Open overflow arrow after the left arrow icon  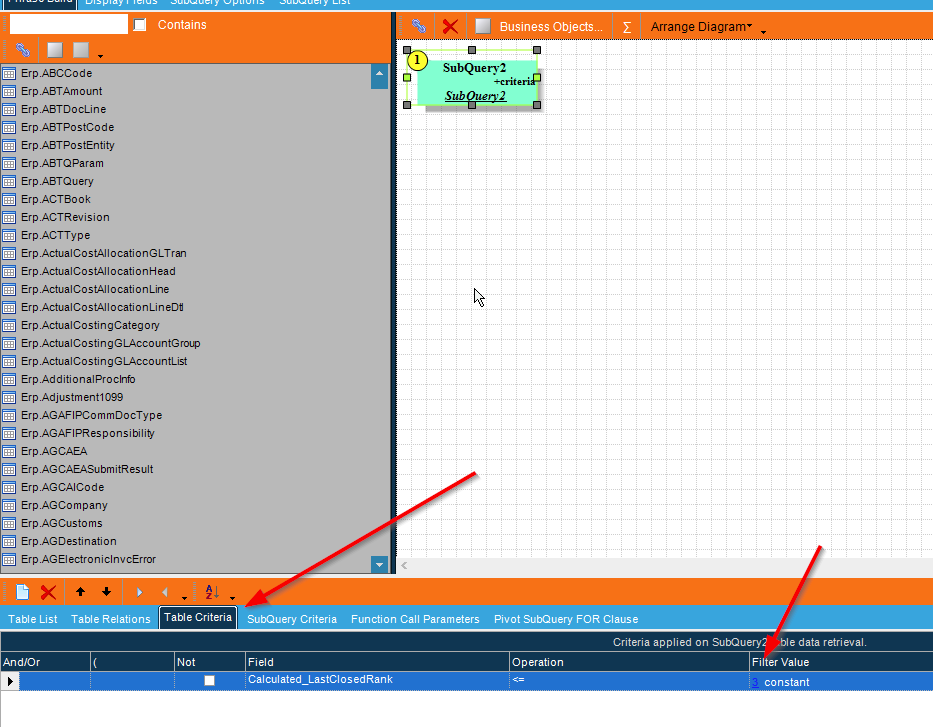pos(184,597)
